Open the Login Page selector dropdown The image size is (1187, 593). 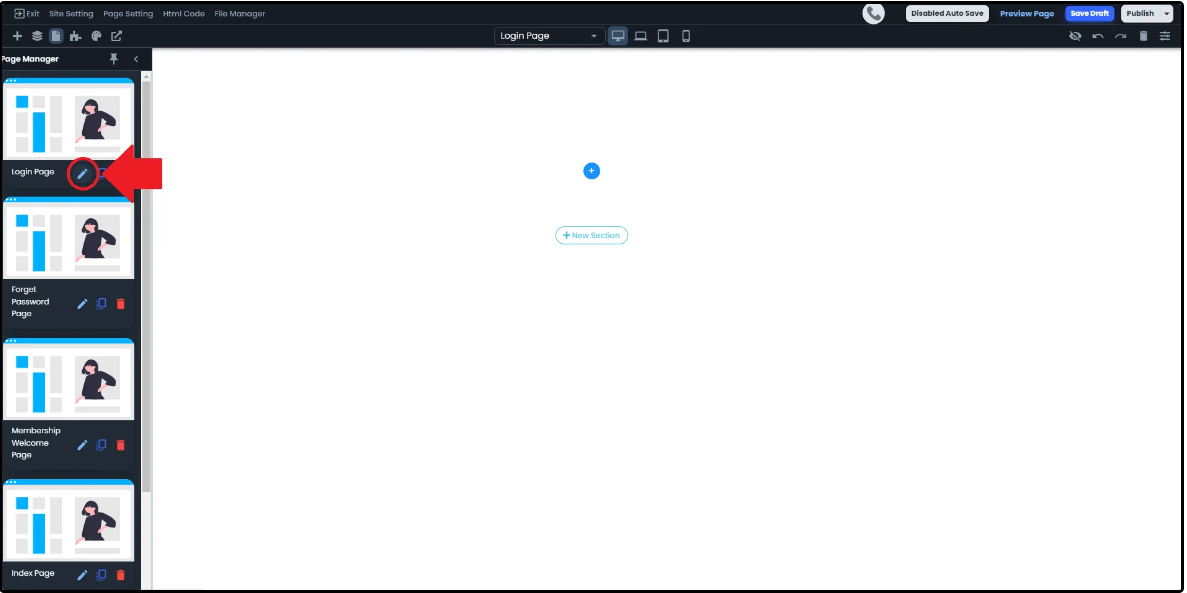click(x=549, y=36)
